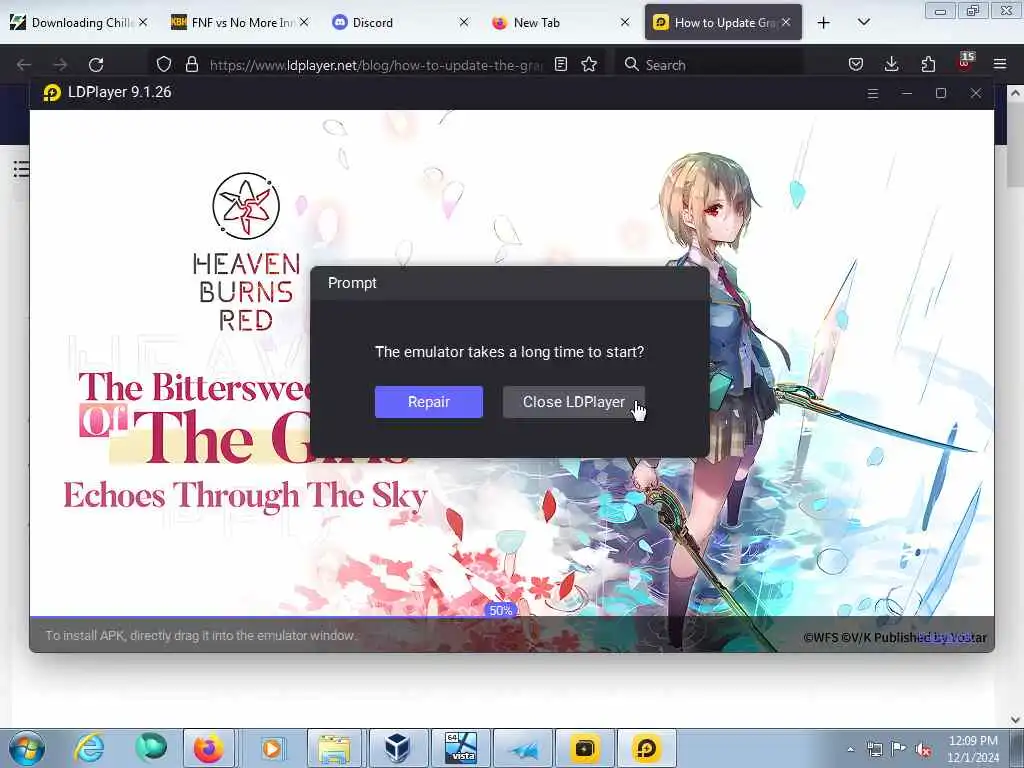Screen dimensions: 1024x768
Task: Click the Action Center flag tray icon
Action: [x=899, y=749]
